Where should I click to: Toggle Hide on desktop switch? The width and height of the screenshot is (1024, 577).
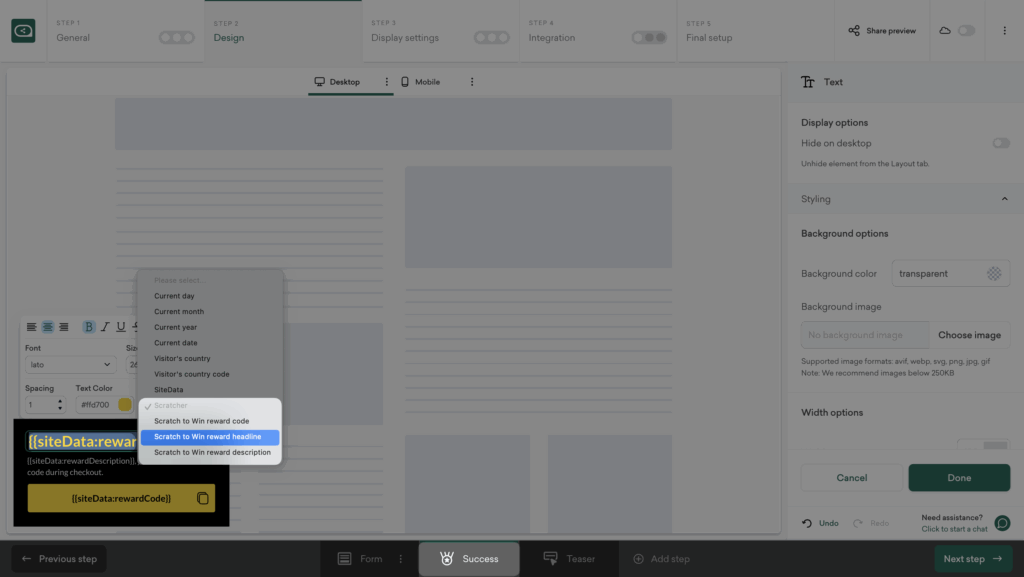1000,143
